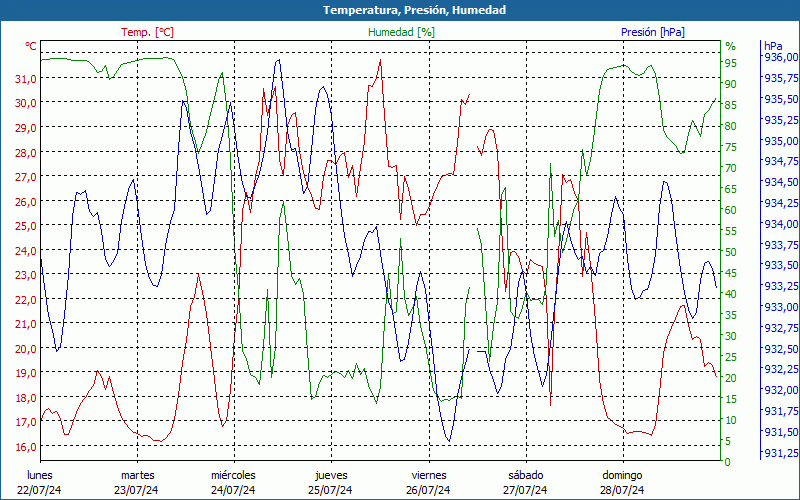Click the '932,75' pressure axis value
This screenshot has width=800, height=500.
click(x=780, y=327)
